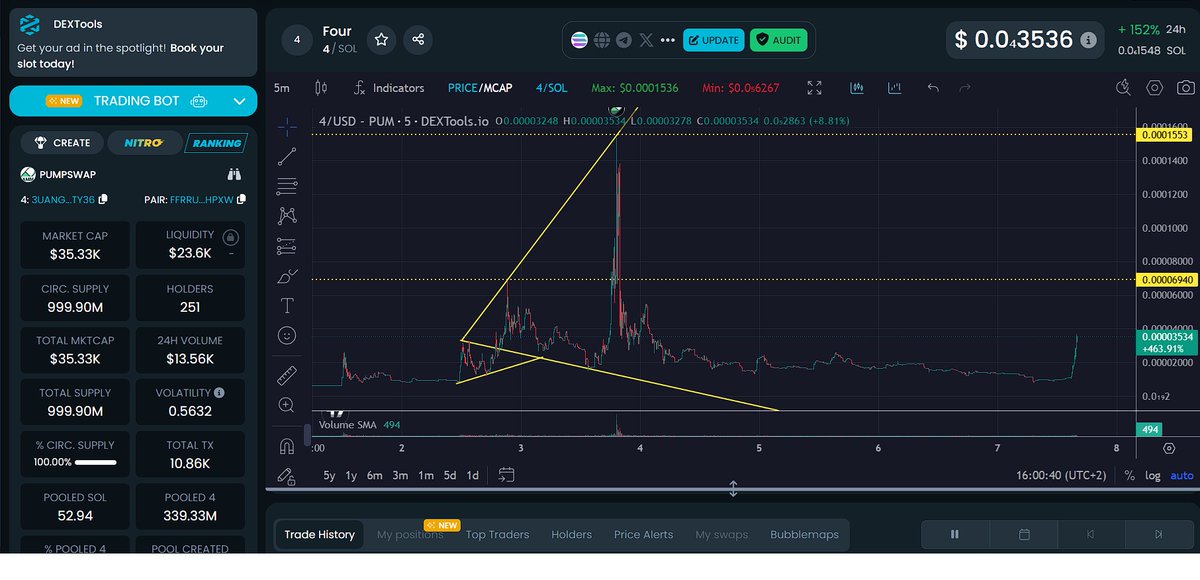This screenshot has width=1200, height=580.
Task: Click the UPDATE button
Action: click(713, 40)
